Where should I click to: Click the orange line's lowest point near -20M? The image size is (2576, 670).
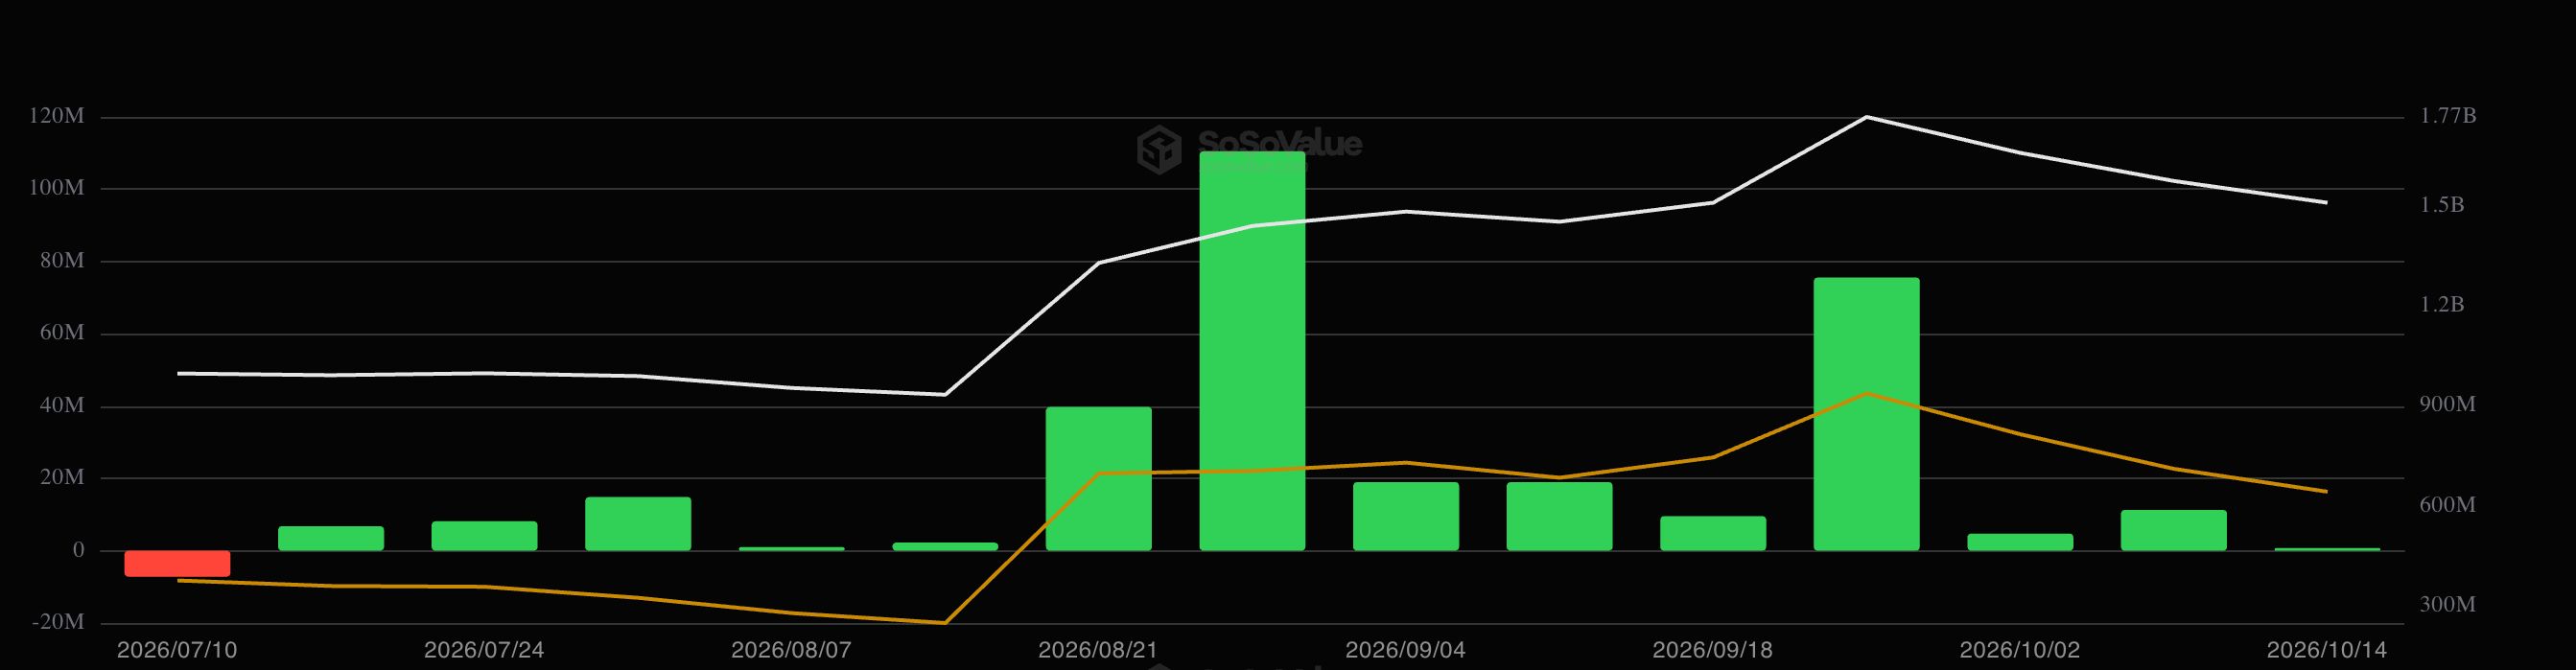coord(945,623)
